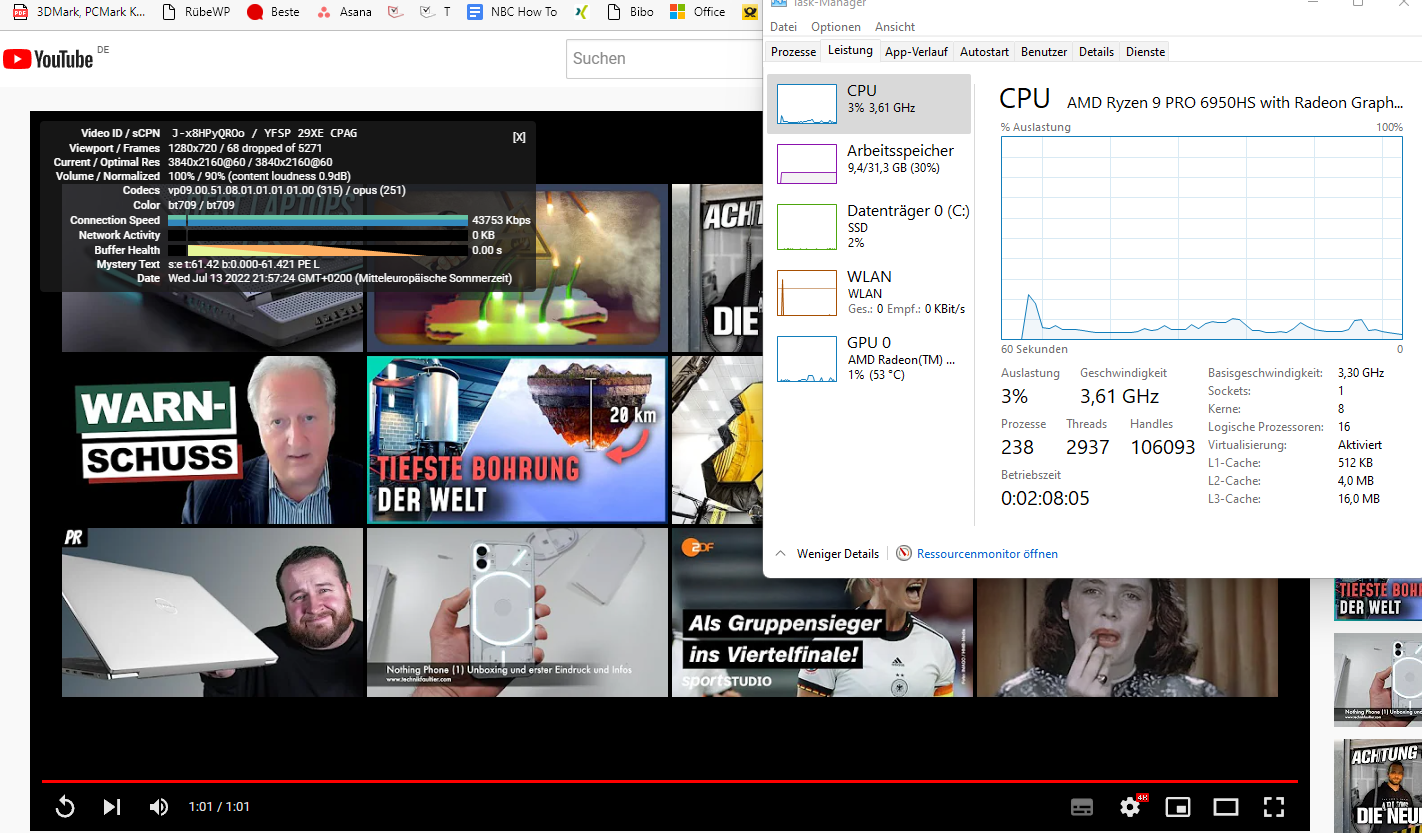
Task: Focus the YouTube Suchen search field
Action: tap(665, 59)
